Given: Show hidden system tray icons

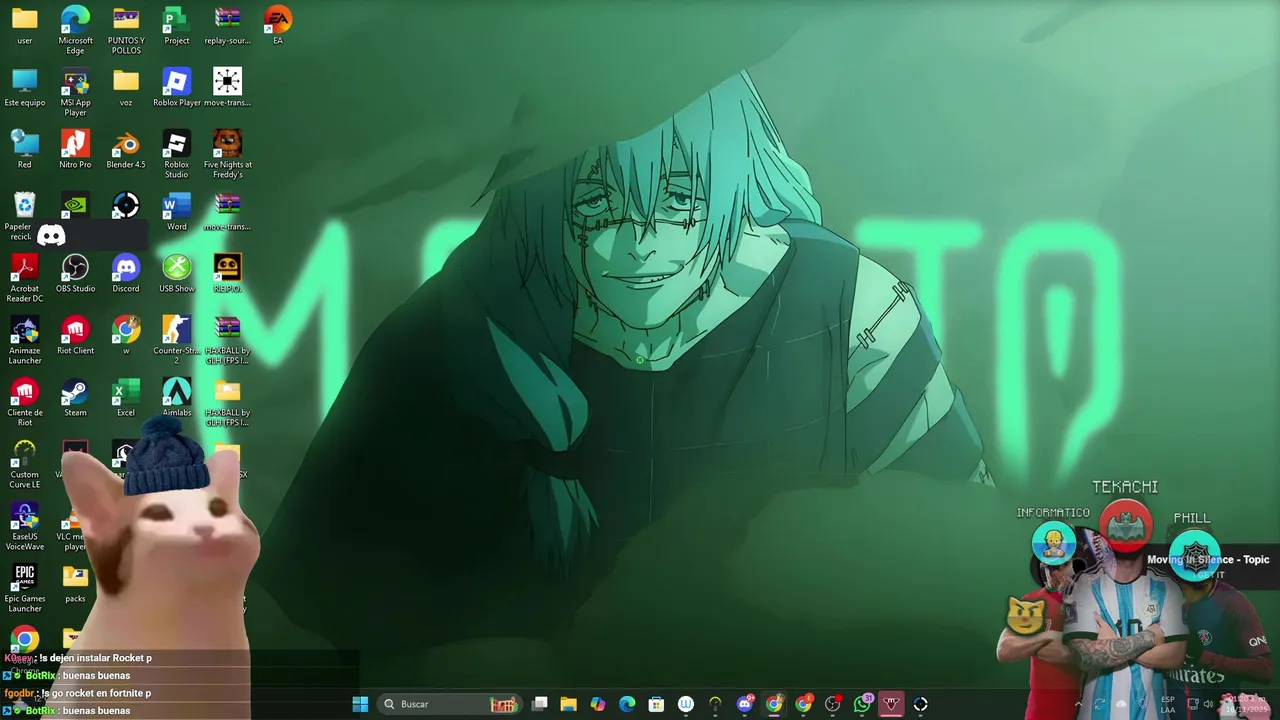Looking at the screenshot, I should (x=1077, y=704).
